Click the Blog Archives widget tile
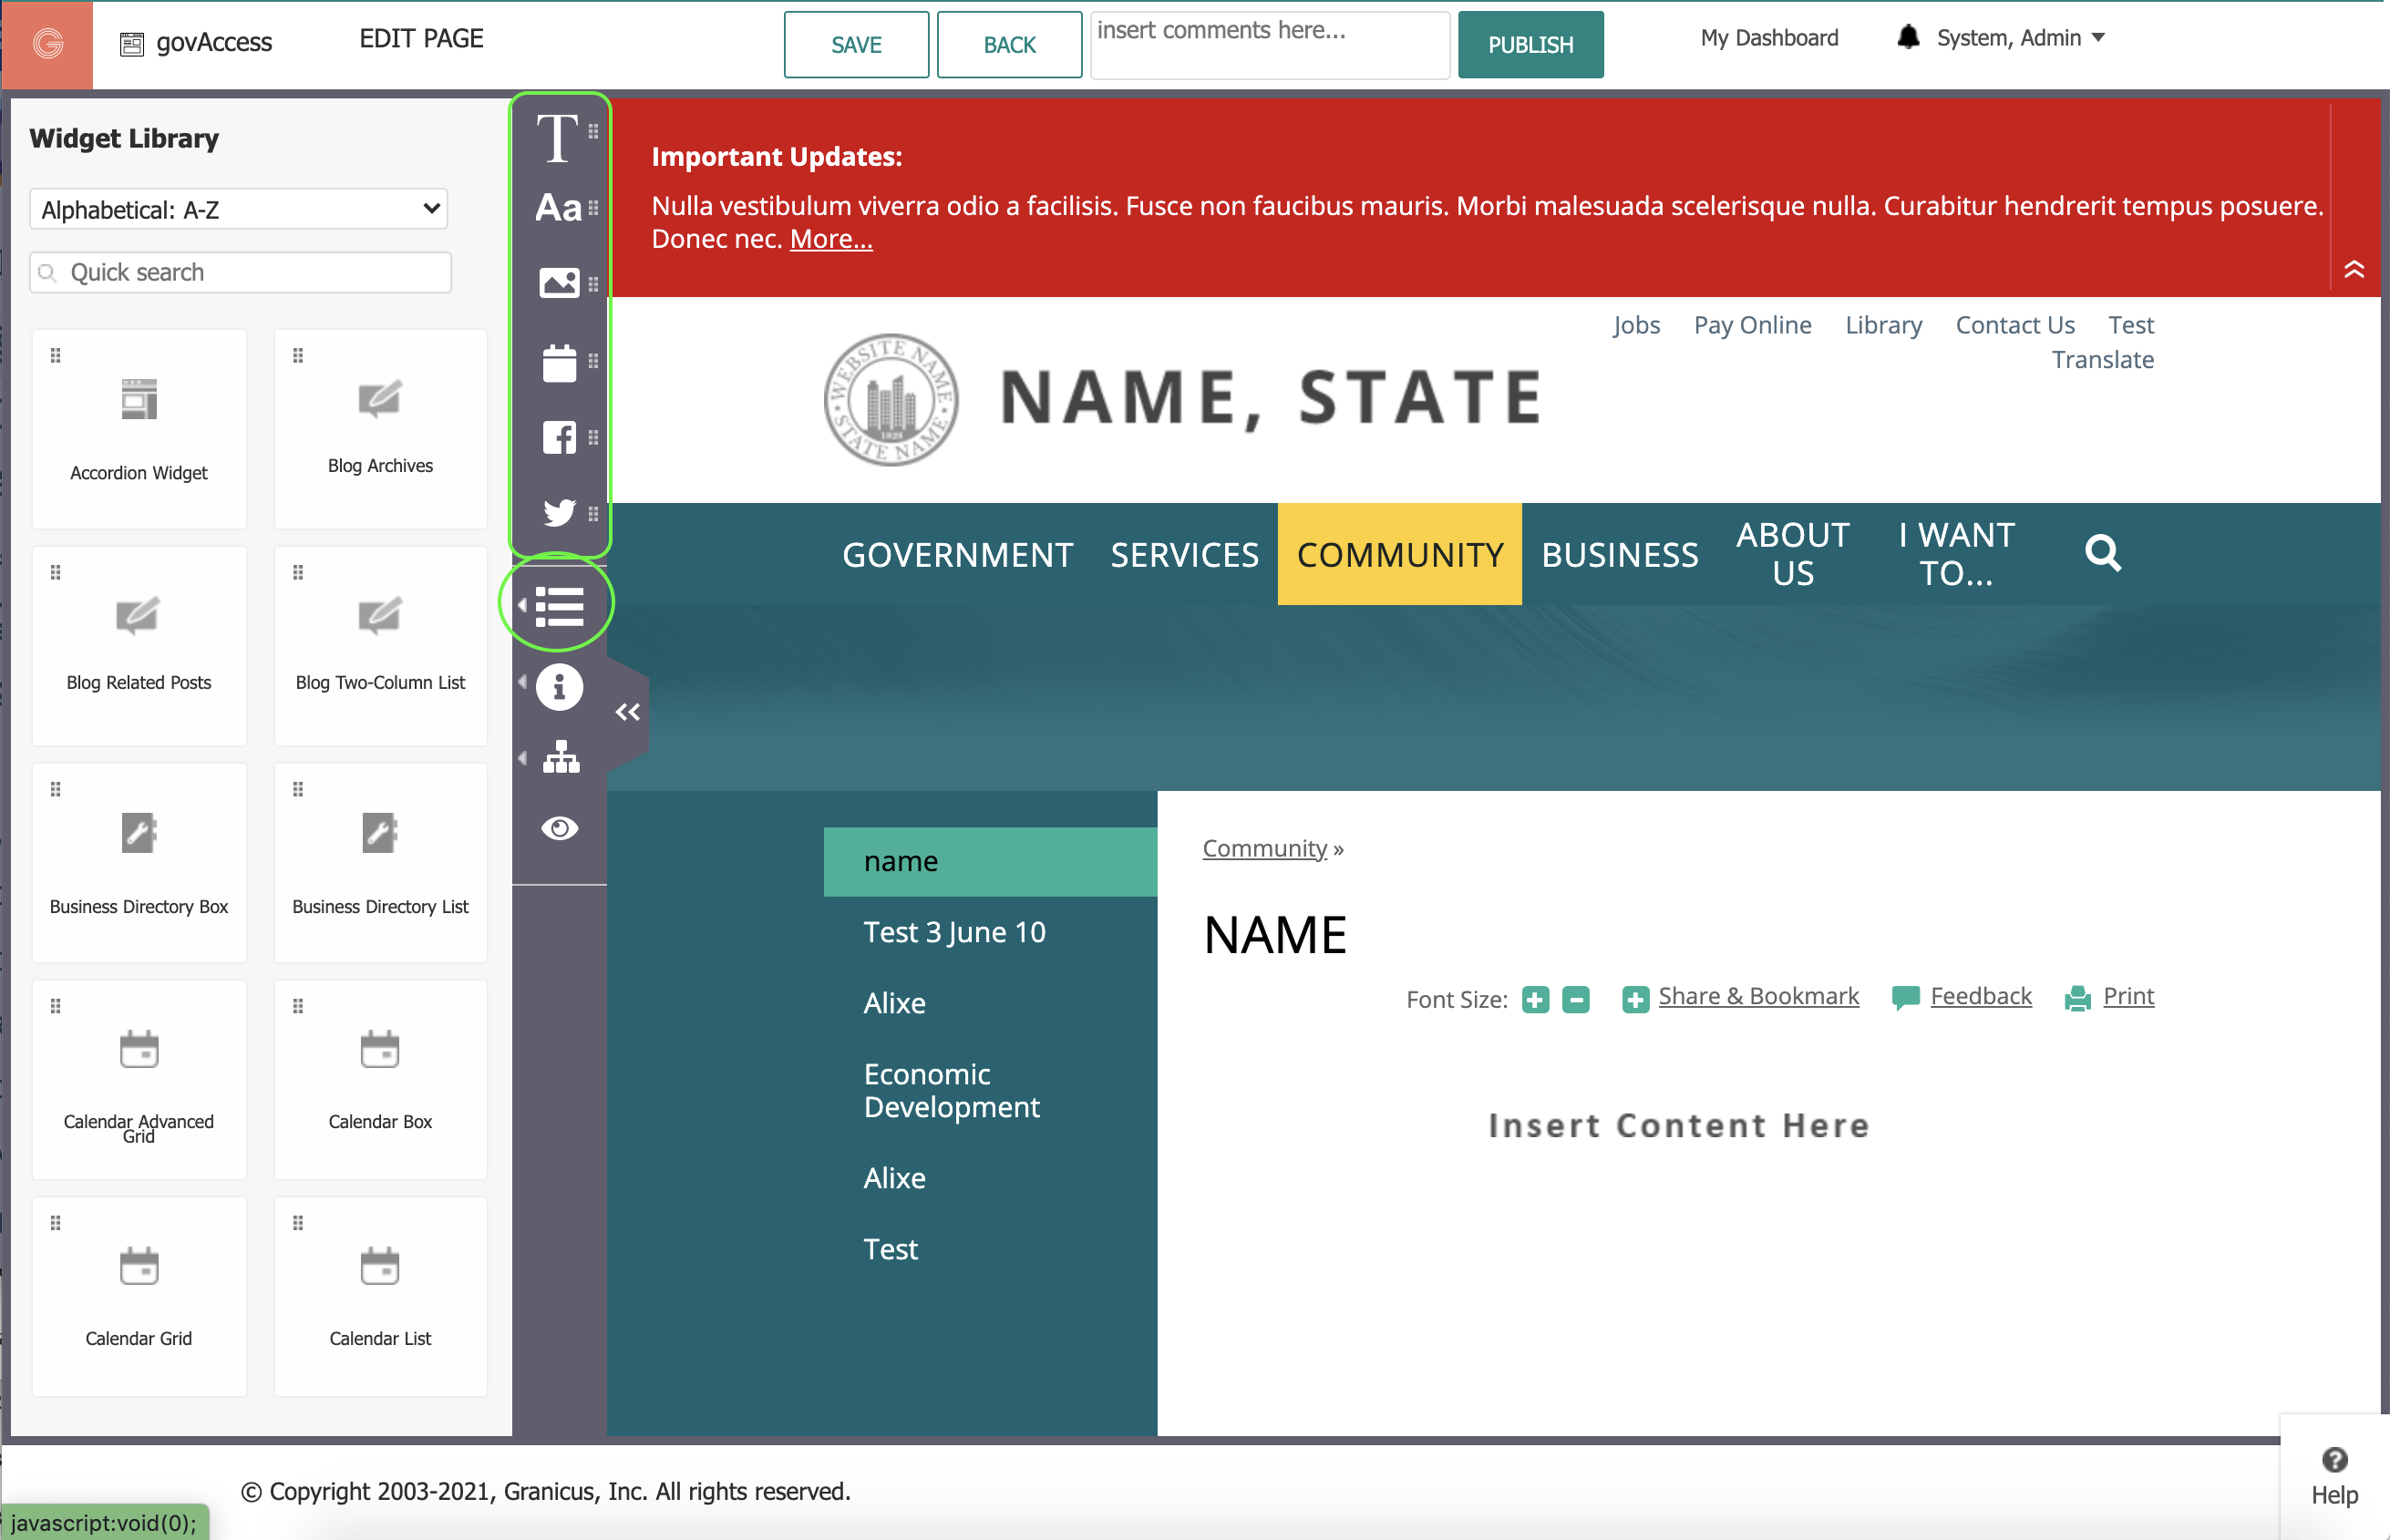Image resolution: width=2390 pixels, height=1540 pixels. pyautogui.click(x=381, y=429)
